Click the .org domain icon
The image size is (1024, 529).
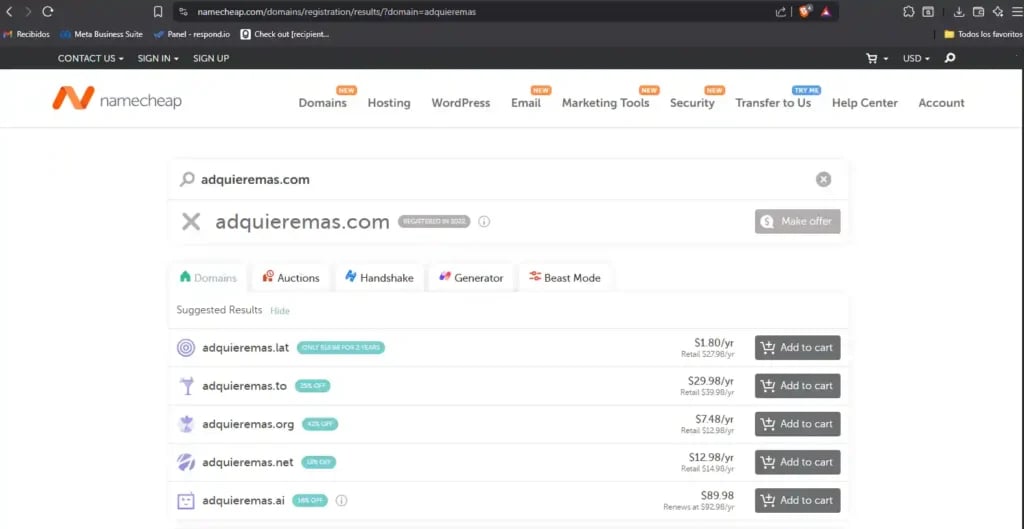186,424
